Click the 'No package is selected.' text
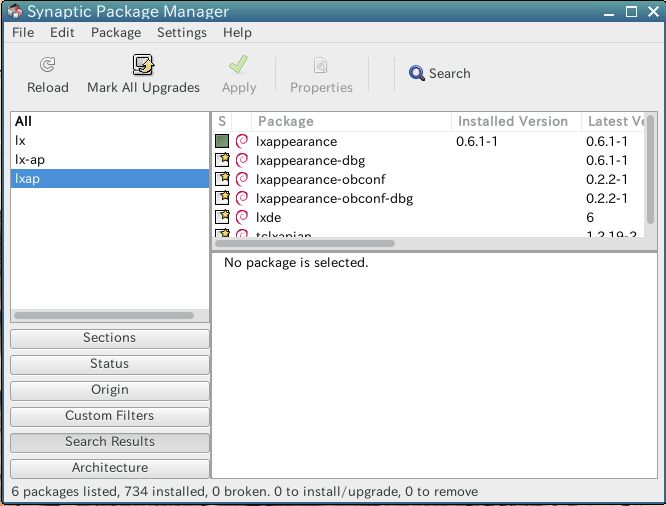 tap(296, 263)
